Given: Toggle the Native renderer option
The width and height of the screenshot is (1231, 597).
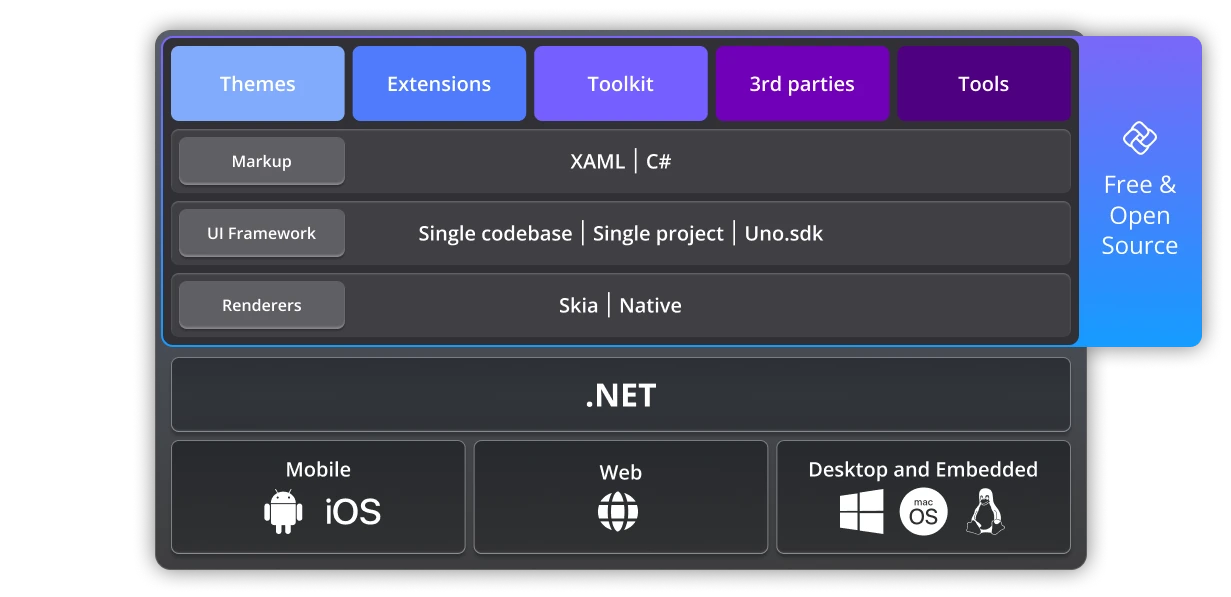Looking at the screenshot, I should click(650, 305).
